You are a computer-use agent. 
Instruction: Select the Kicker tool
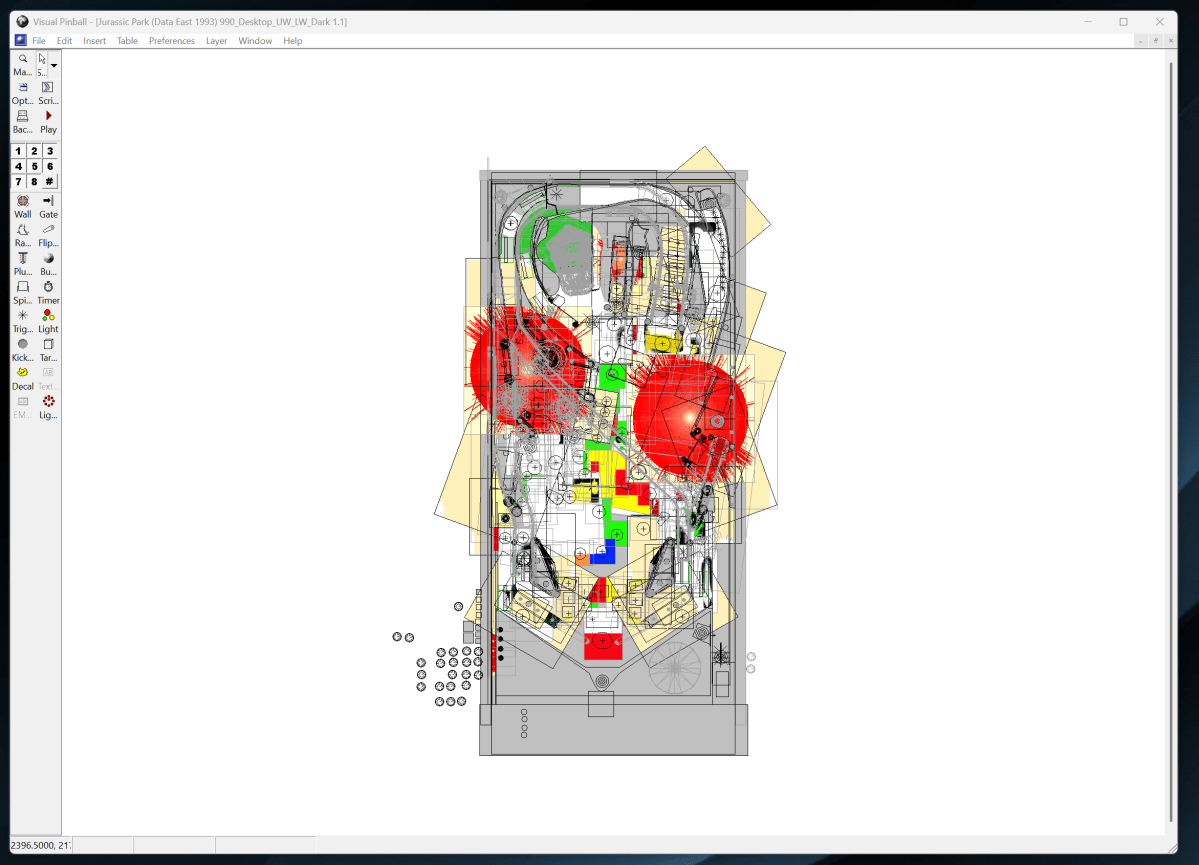click(x=22, y=350)
